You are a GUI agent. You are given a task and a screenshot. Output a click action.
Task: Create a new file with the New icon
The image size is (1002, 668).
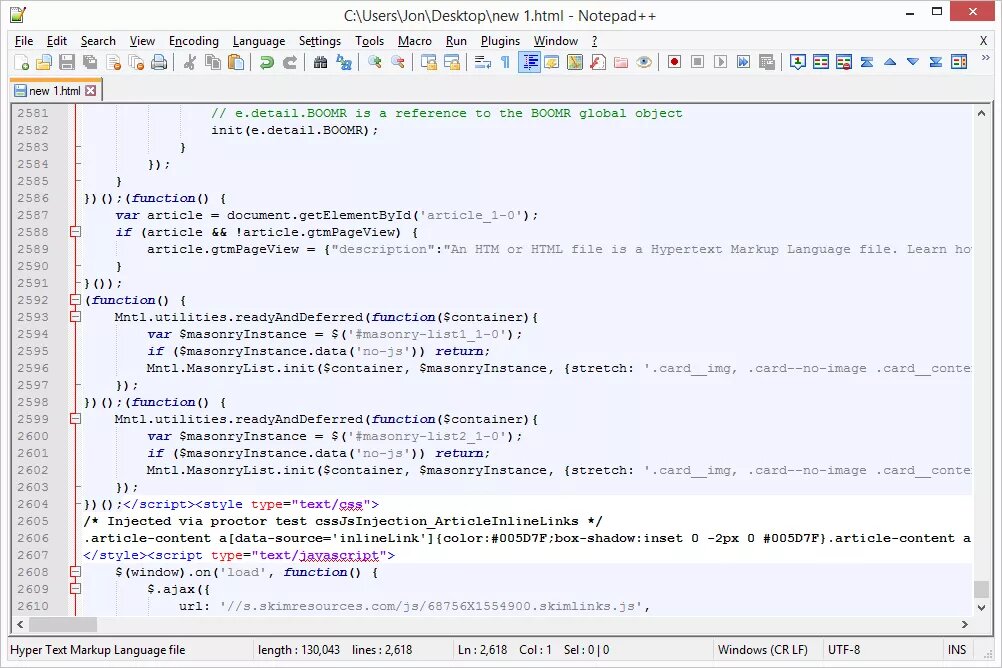point(21,62)
